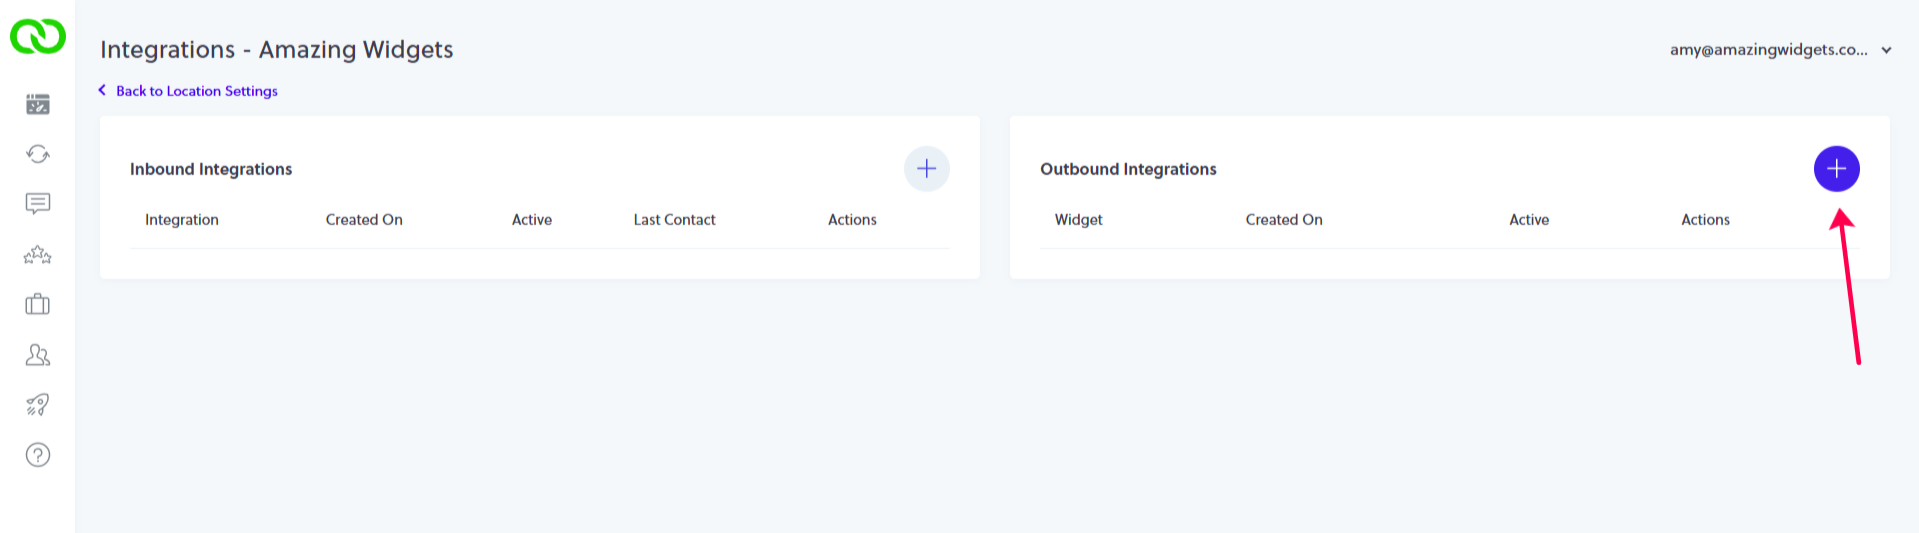
Task: Click the Integration column header
Action: tap(182, 220)
